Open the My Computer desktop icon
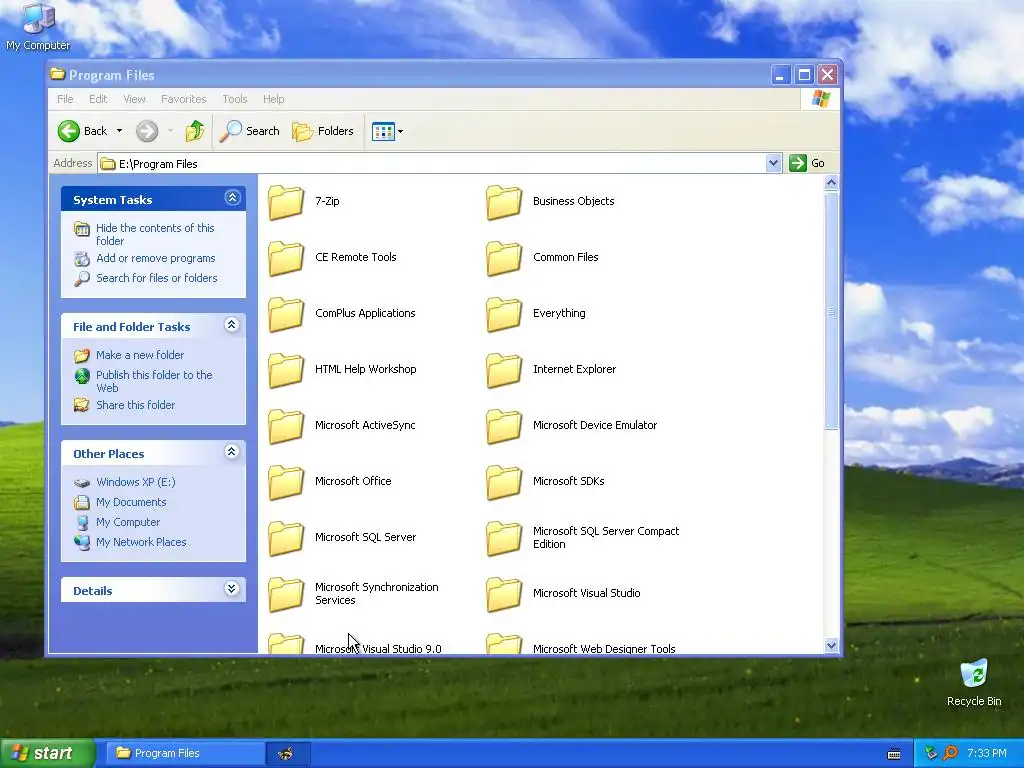 click(x=38, y=26)
